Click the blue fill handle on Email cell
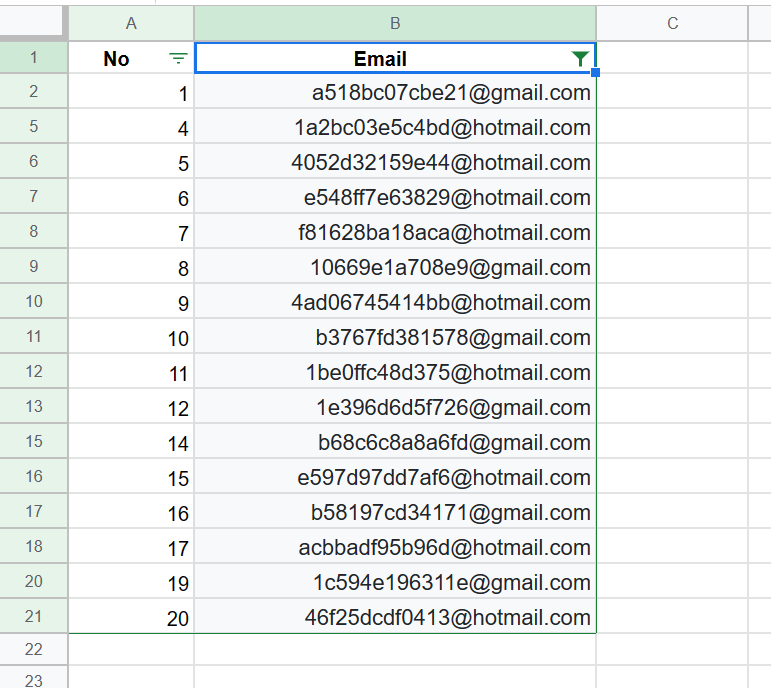 point(595,73)
